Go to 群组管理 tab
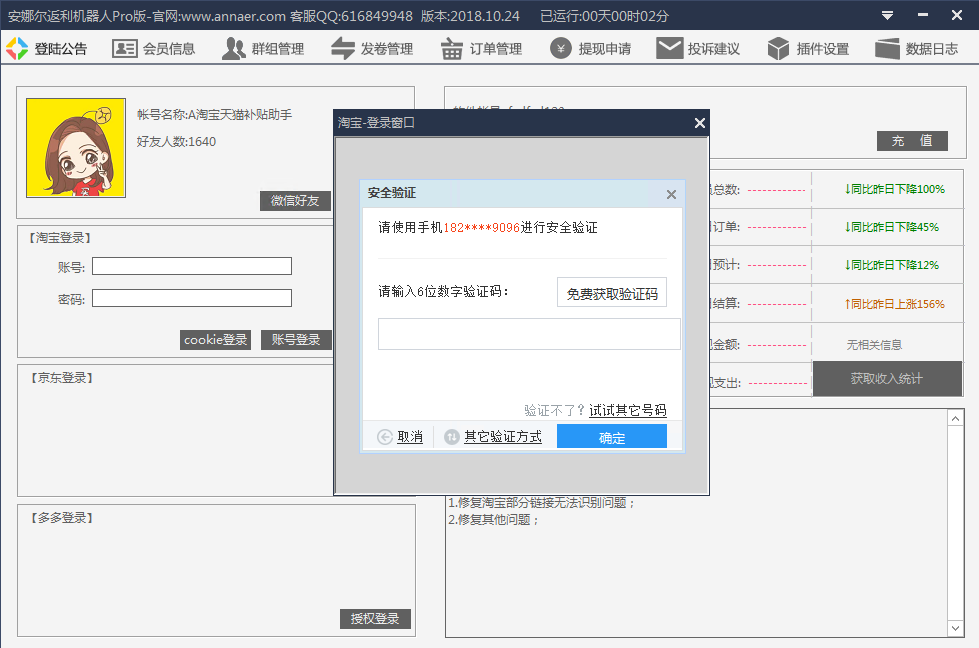Viewport: 979px width, 648px height. (x=278, y=49)
